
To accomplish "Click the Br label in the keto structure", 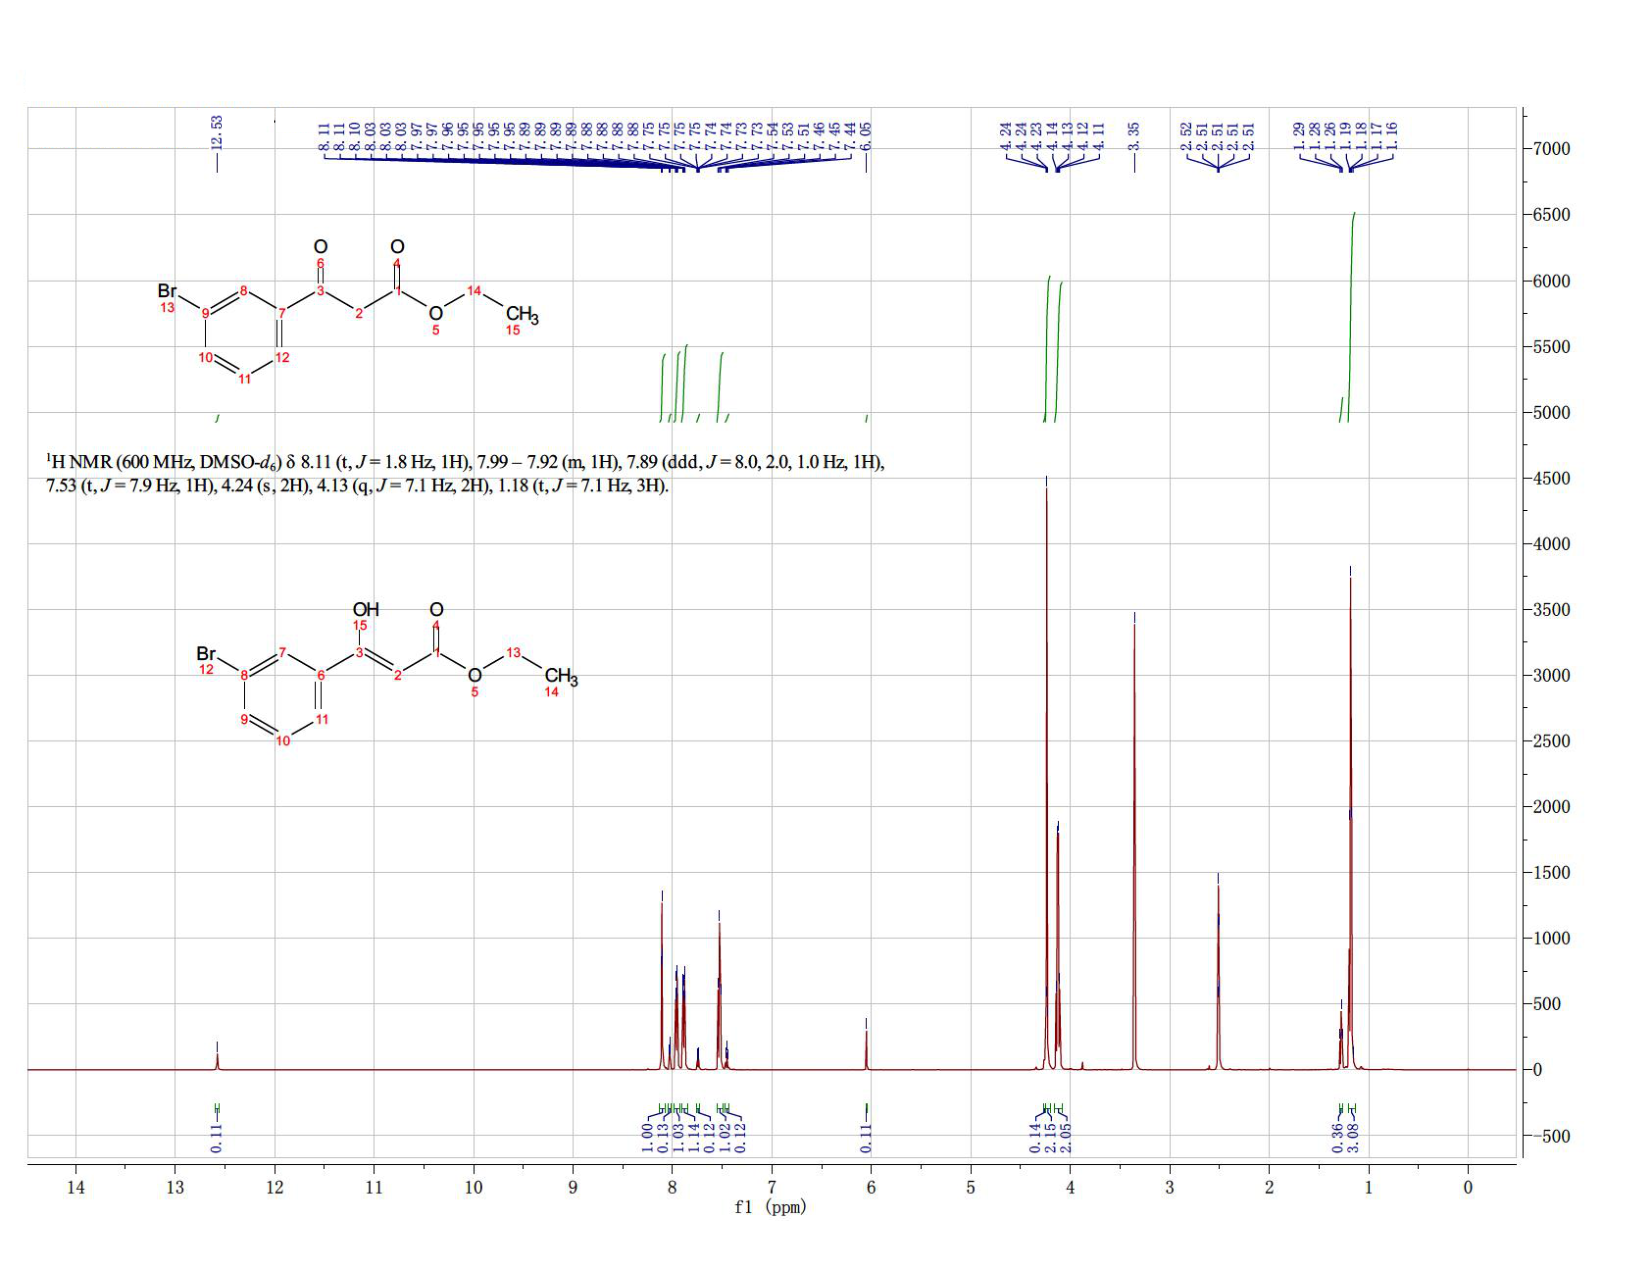I will 167,291.
